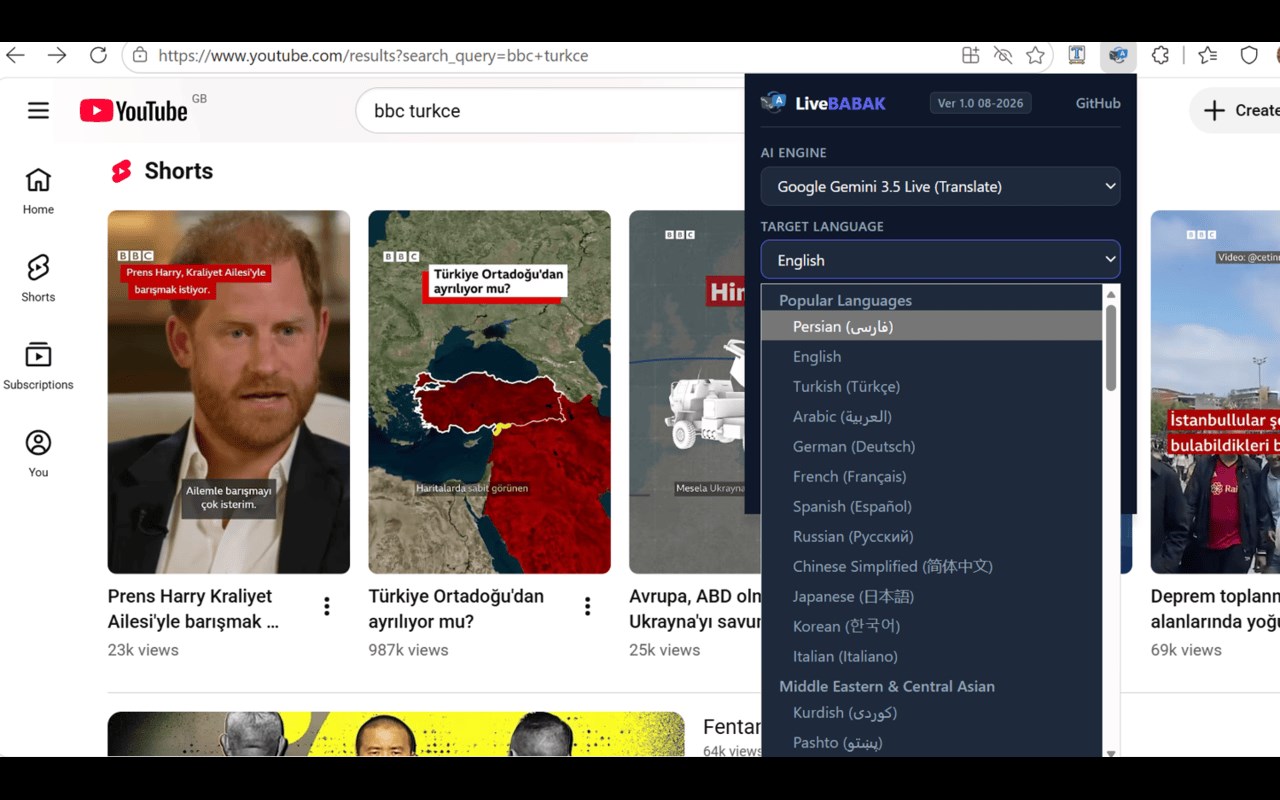Go to Home in the YouTube sidebar
Viewport: 1280px width, 800px height.
tap(38, 191)
